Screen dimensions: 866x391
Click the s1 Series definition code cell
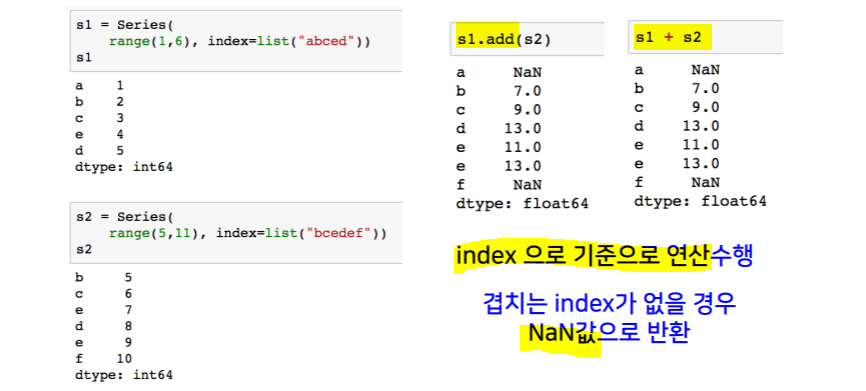pyautogui.click(x=236, y=41)
